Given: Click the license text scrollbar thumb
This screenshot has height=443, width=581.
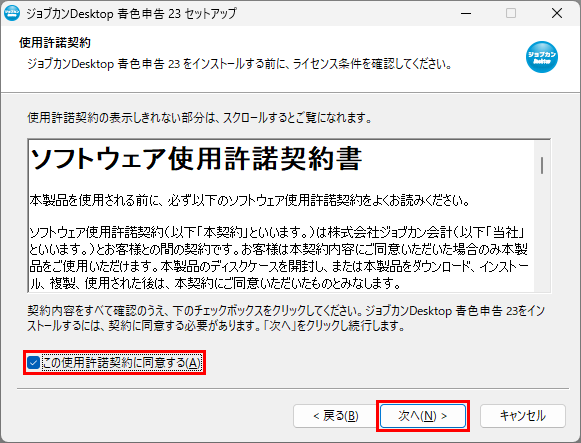Looking at the screenshot, I should click(542, 165).
